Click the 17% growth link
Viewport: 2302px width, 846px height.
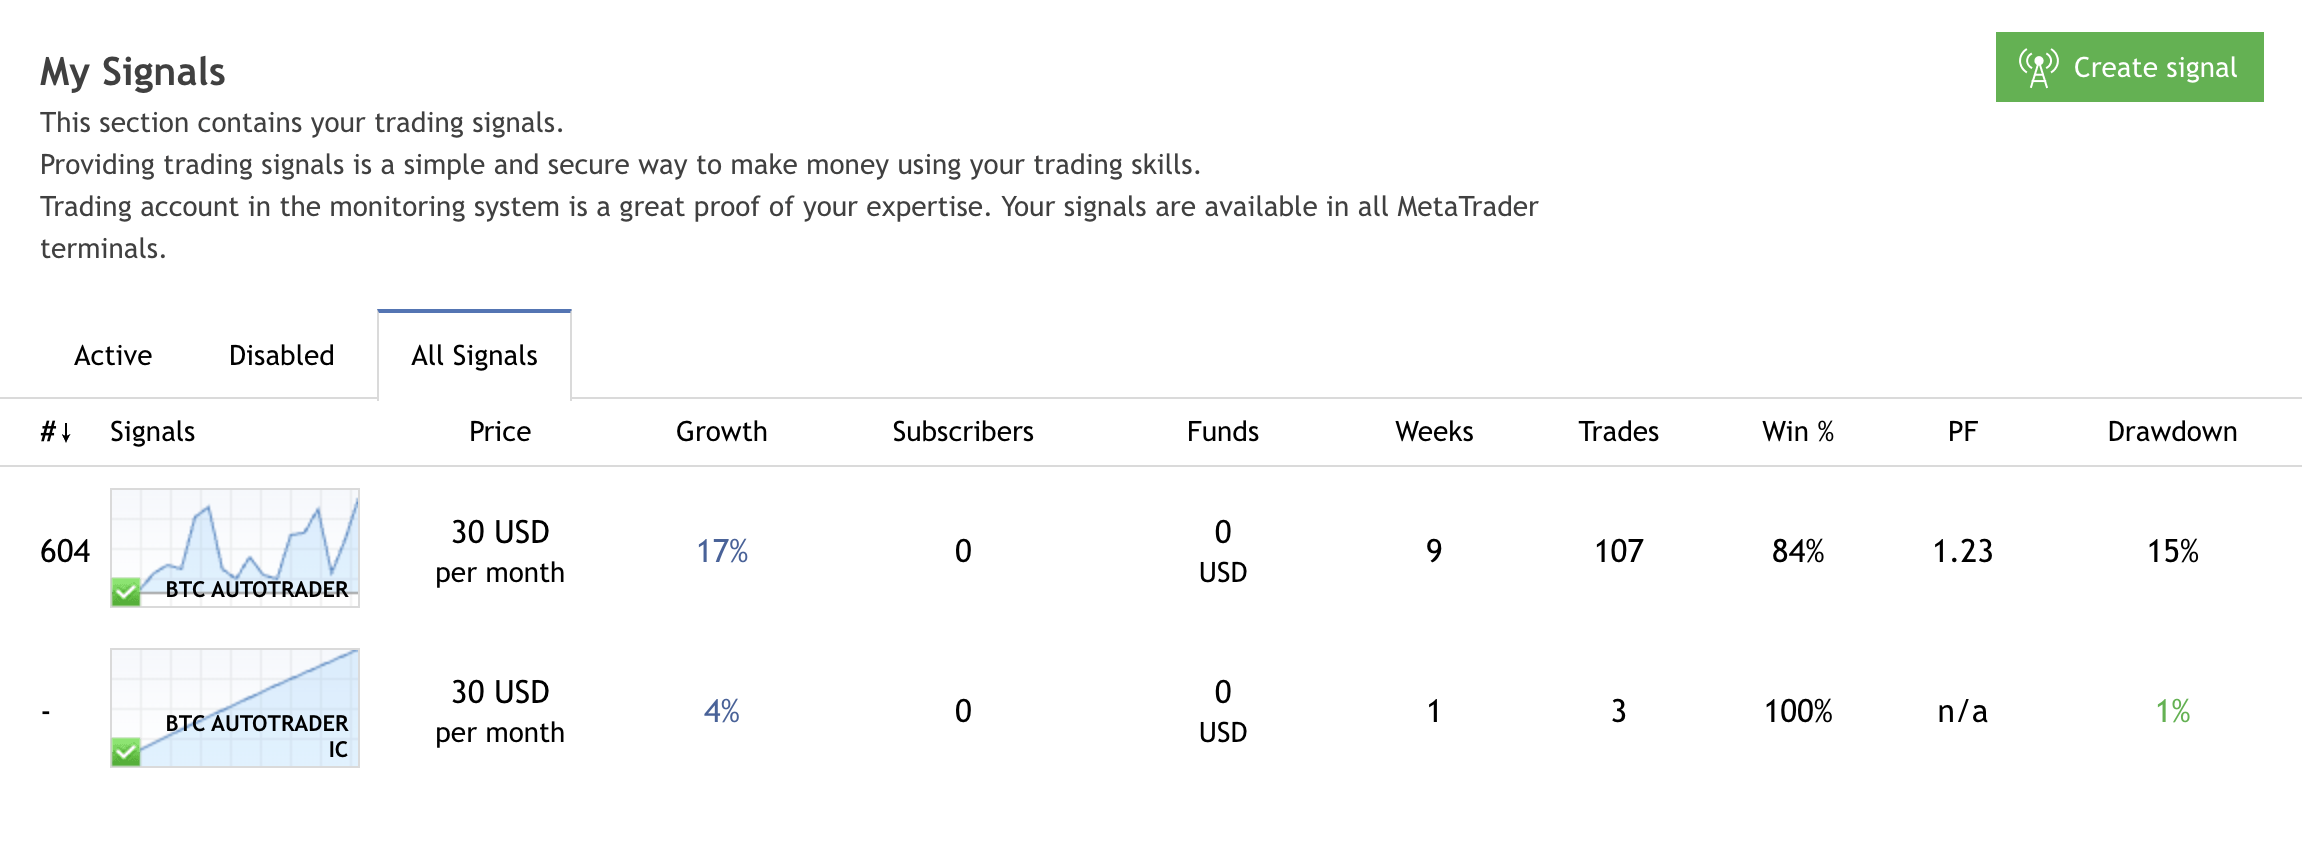point(722,551)
